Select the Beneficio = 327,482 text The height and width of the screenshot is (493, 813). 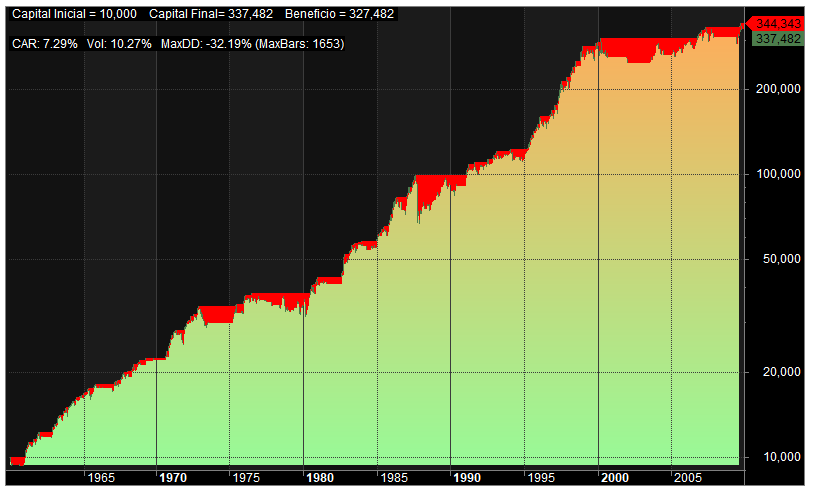[x=340, y=14]
